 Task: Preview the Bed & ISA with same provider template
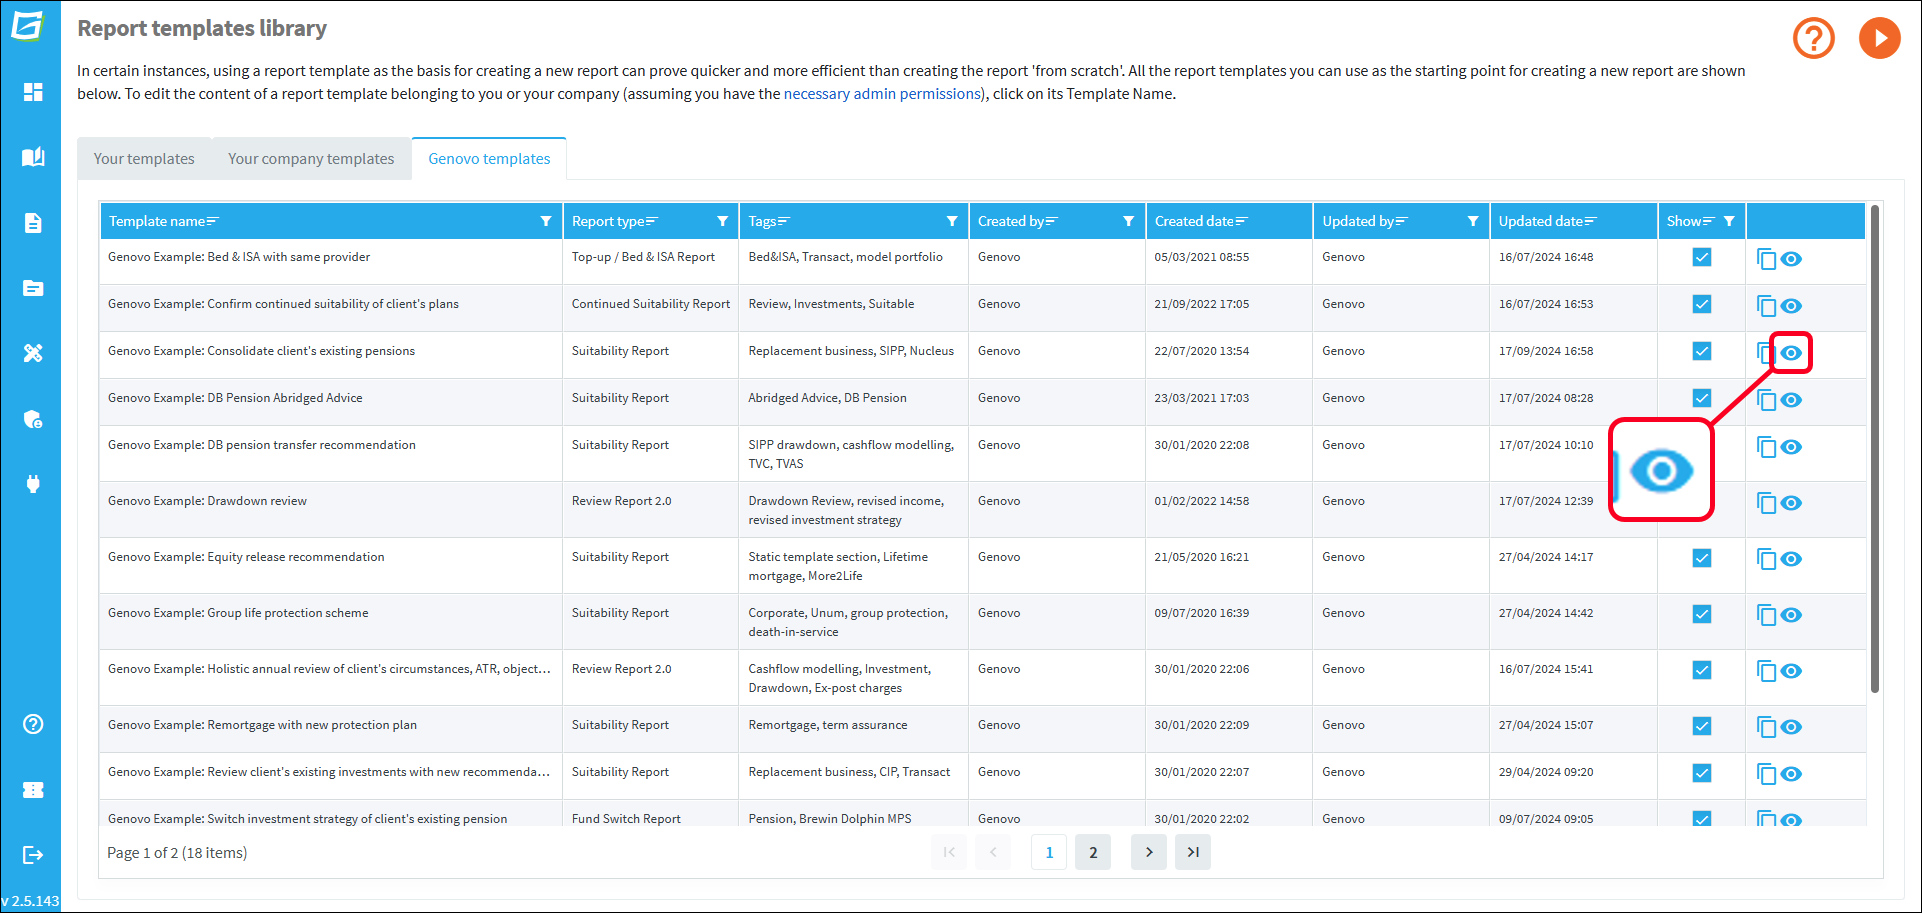click(x=1791, y=259)
